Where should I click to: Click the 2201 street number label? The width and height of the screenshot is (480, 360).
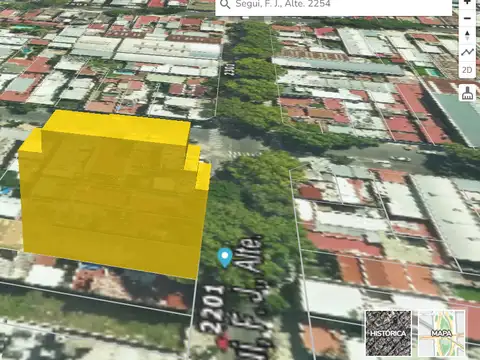[x=213, y=309]
